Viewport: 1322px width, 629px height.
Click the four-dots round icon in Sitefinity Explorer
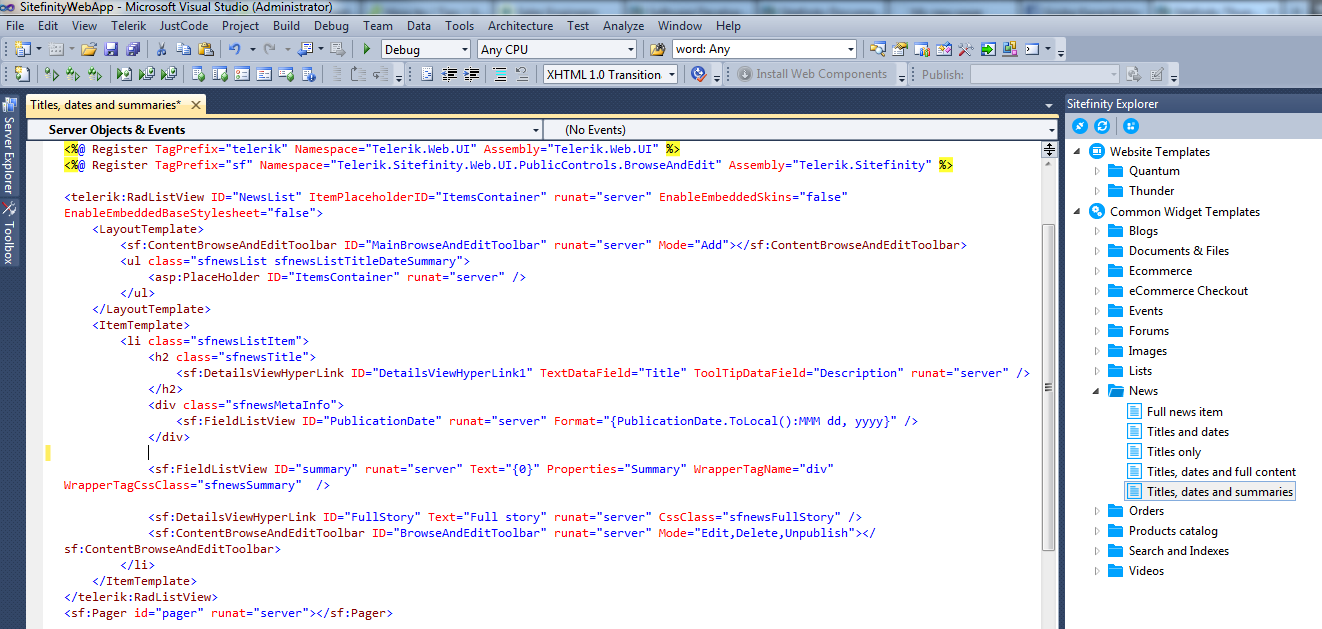[x=1130, y=126]
